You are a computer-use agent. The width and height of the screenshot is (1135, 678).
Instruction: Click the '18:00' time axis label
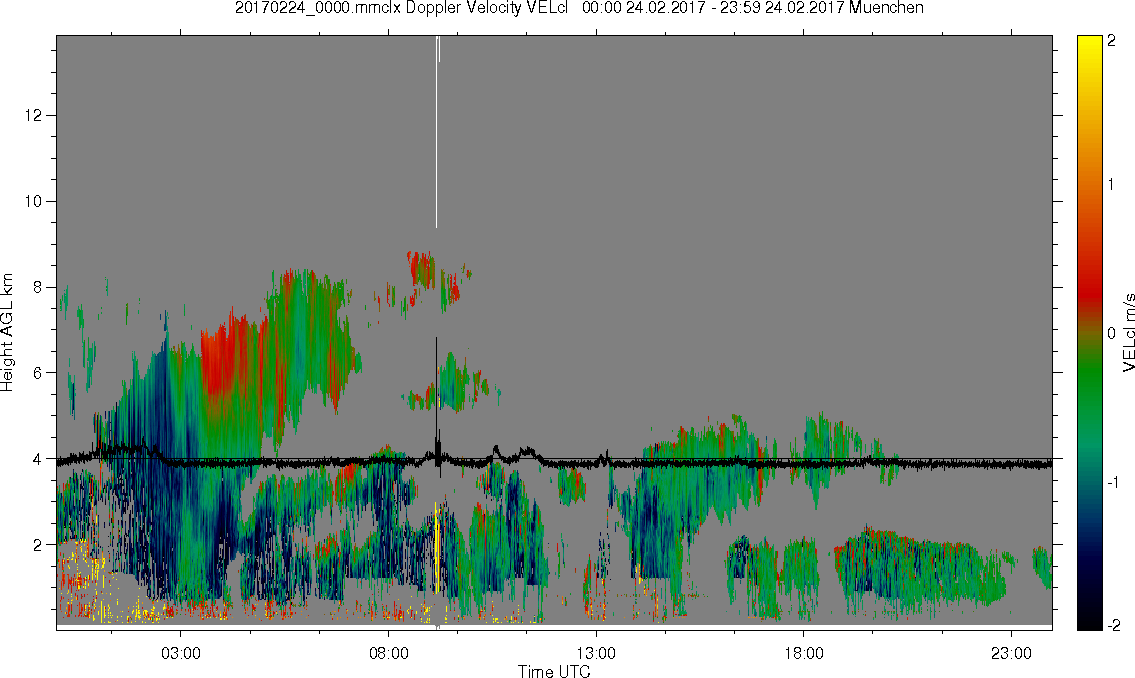point(804,654)
